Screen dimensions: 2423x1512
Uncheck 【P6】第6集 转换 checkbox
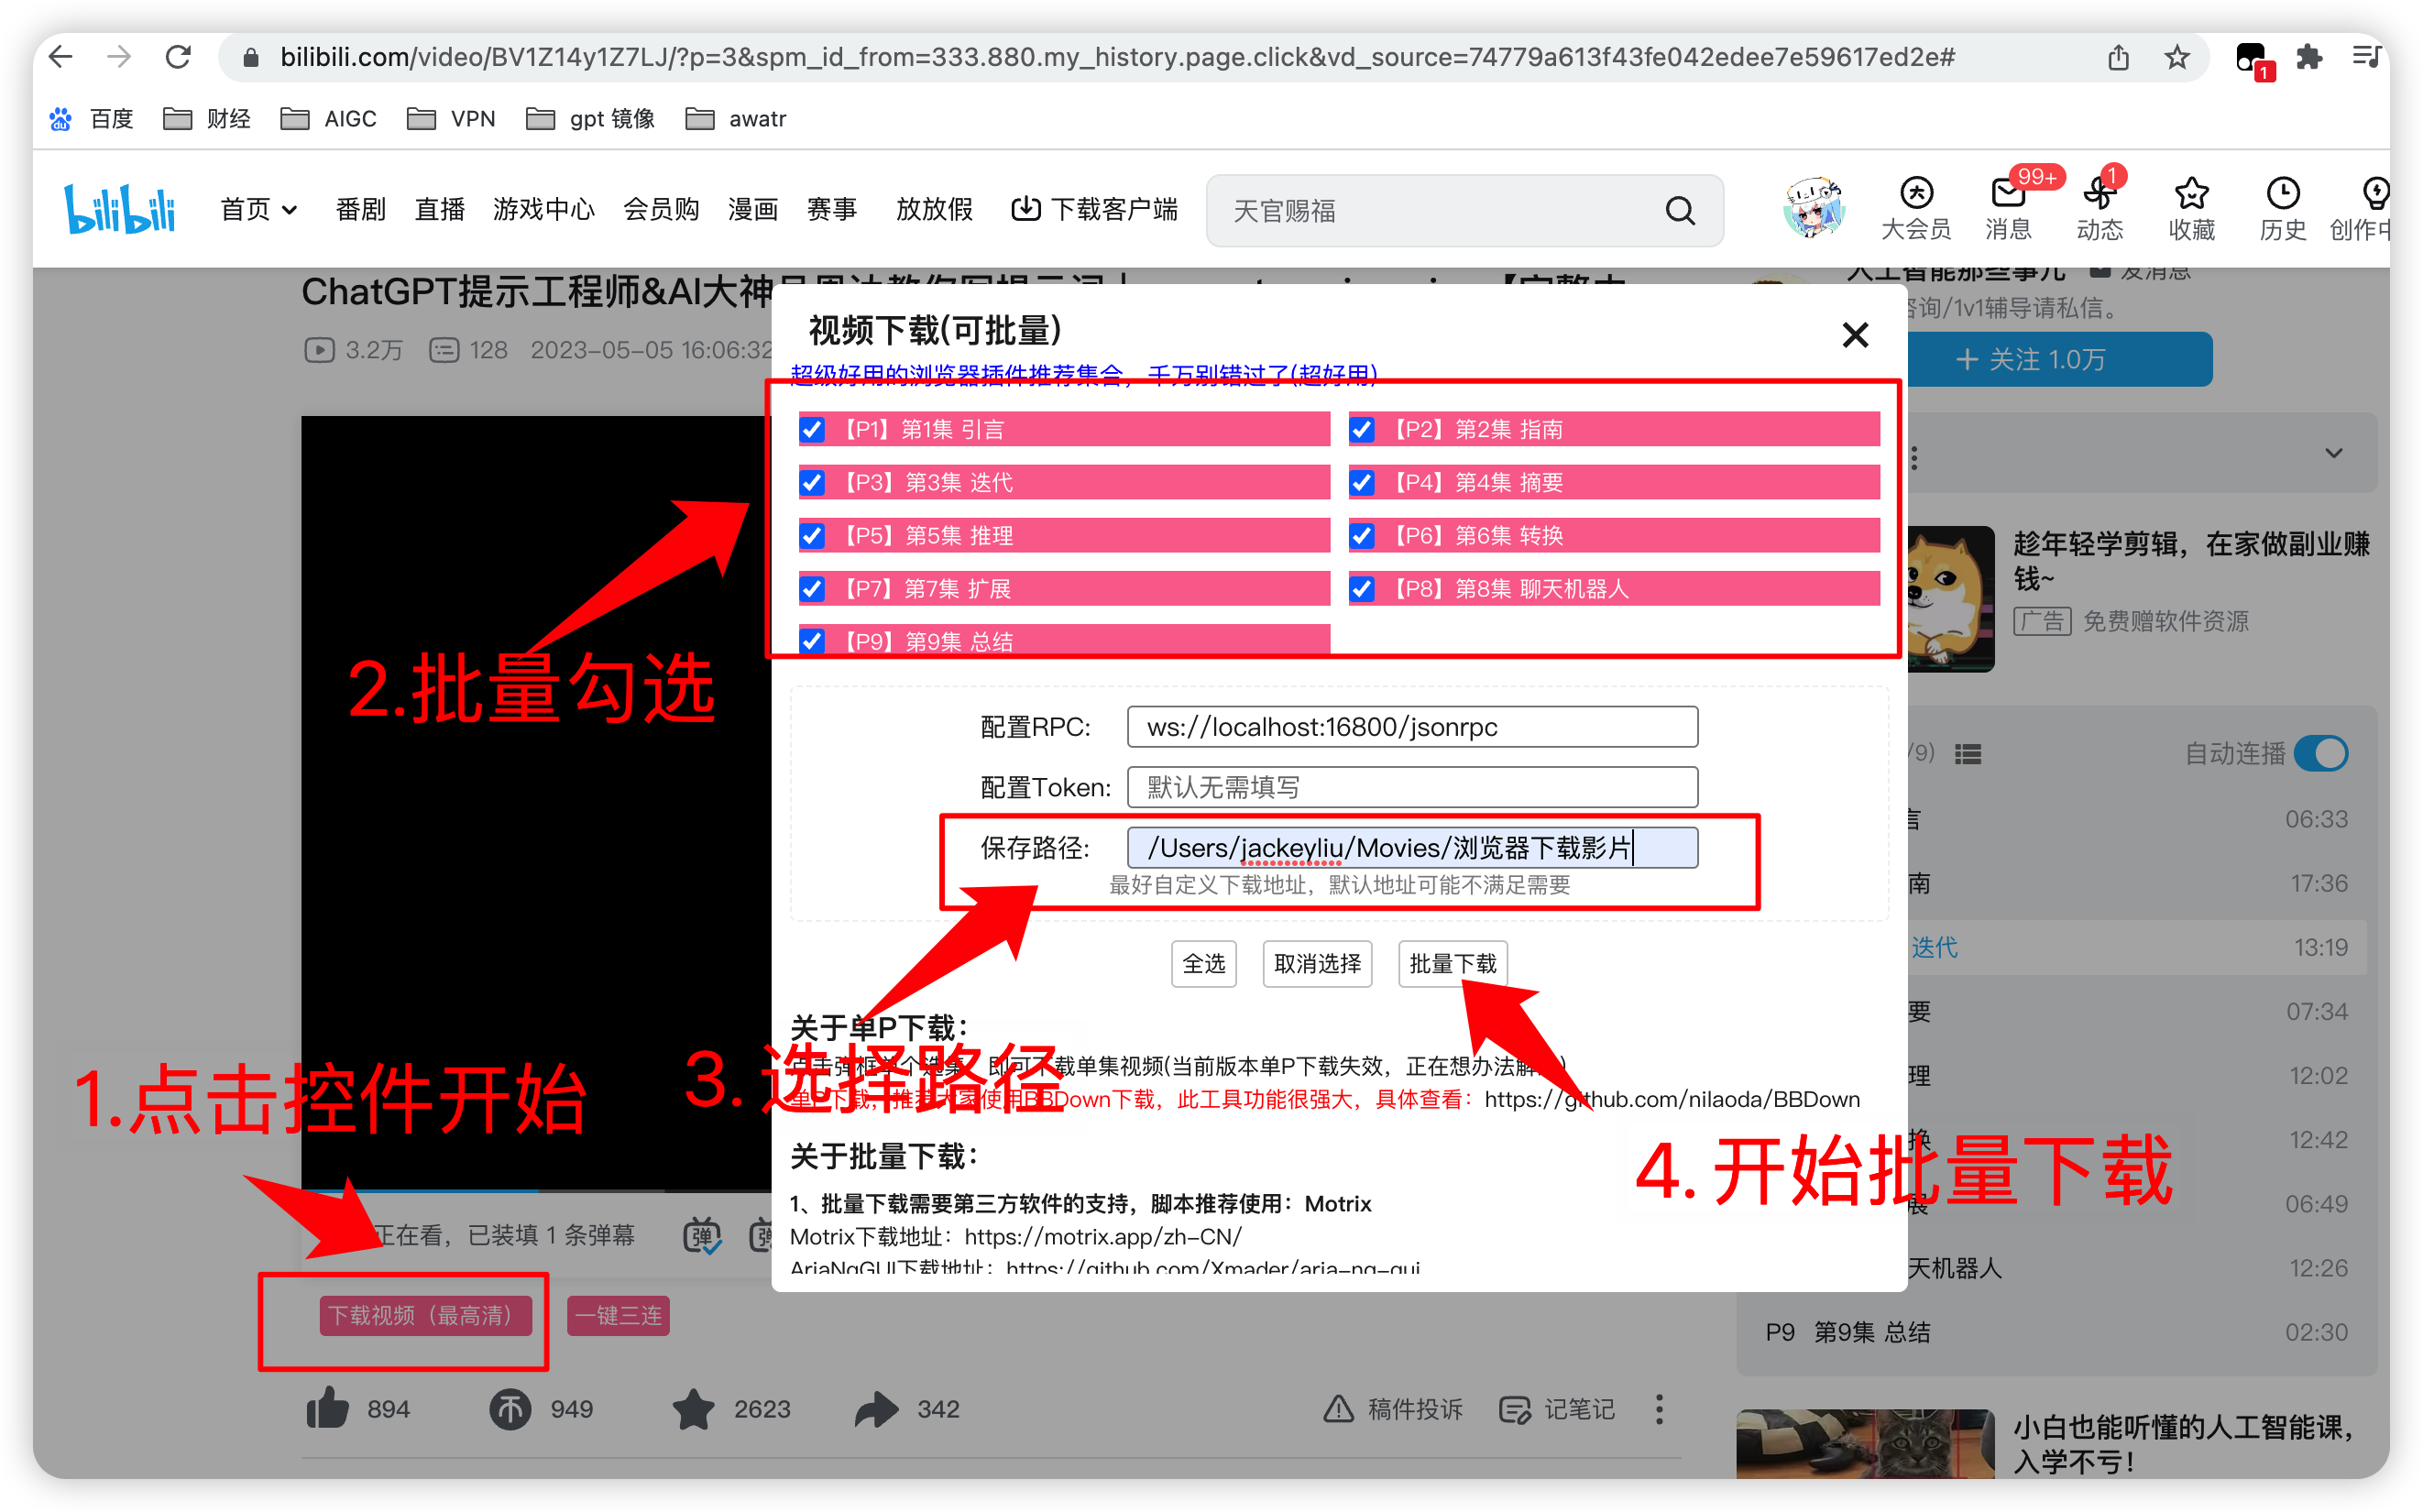tap(1361, 535)
